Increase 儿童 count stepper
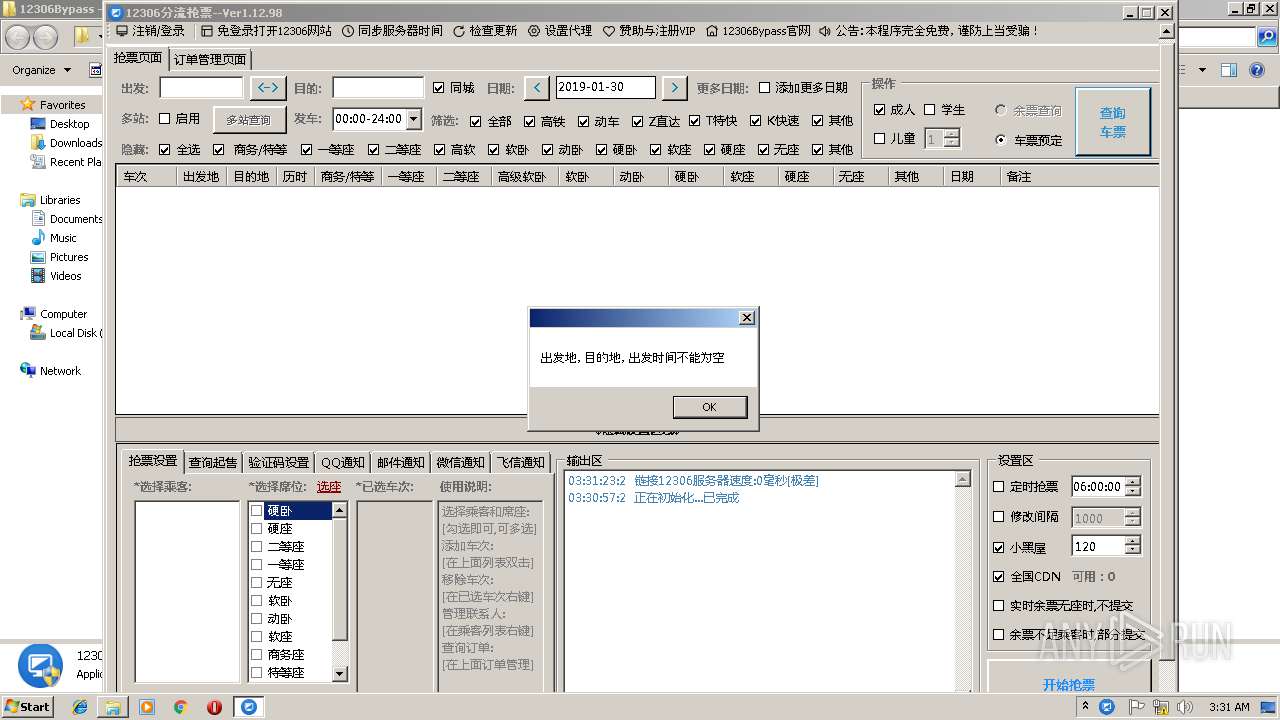The image size is (1280, 720). [952, 134]
